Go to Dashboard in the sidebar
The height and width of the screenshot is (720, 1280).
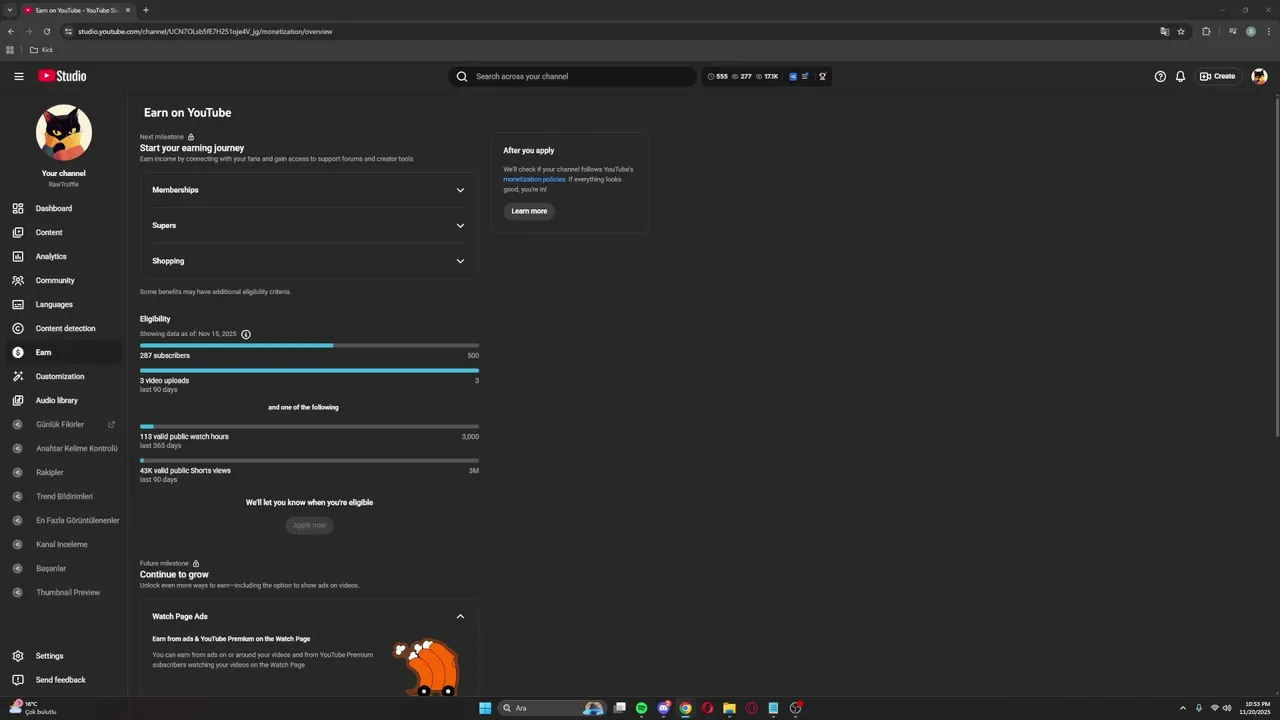[x=64, y=208]
